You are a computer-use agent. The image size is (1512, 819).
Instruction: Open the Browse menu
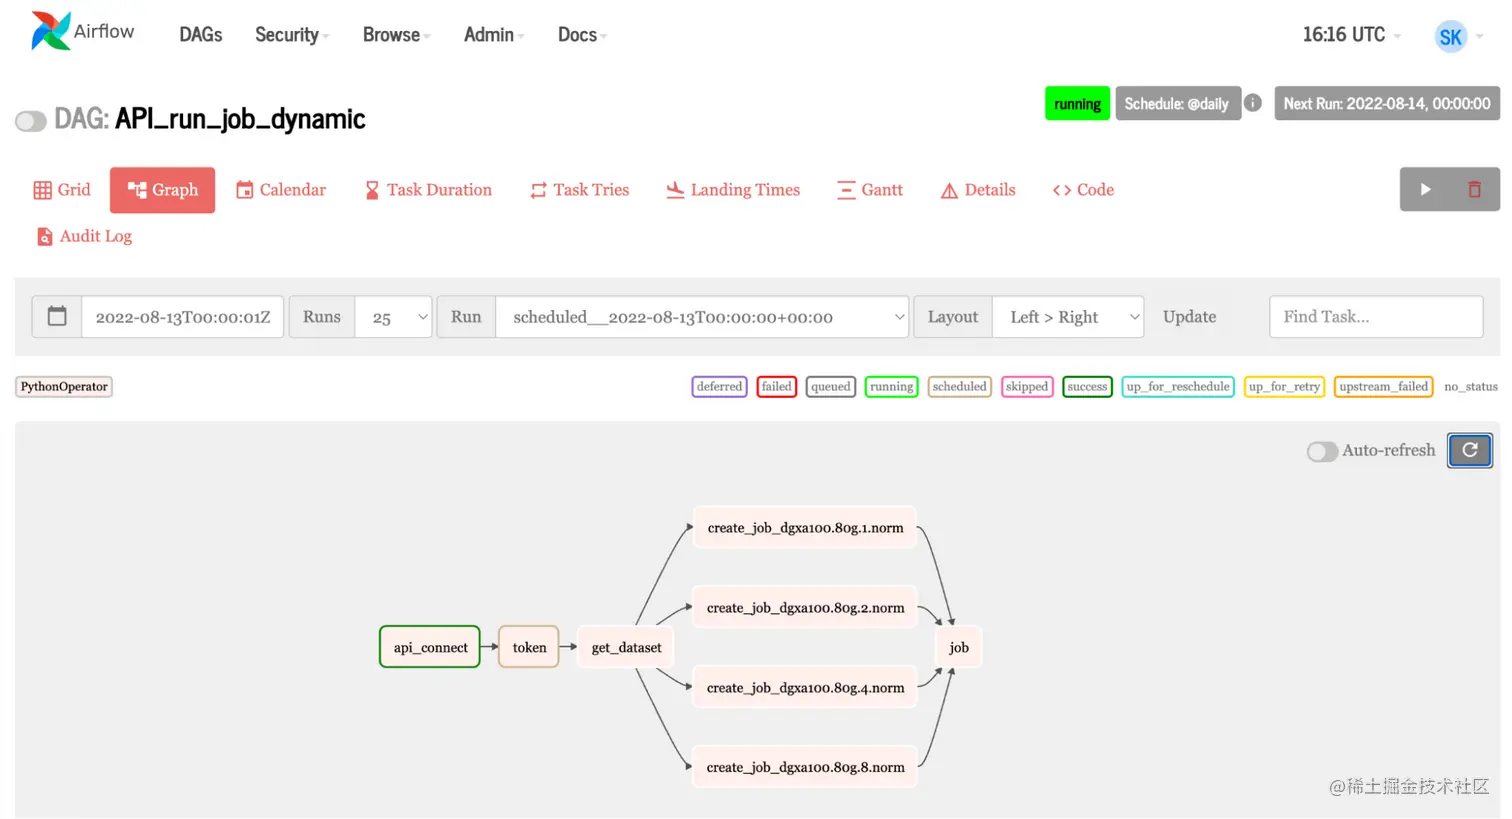click(391, 34)
